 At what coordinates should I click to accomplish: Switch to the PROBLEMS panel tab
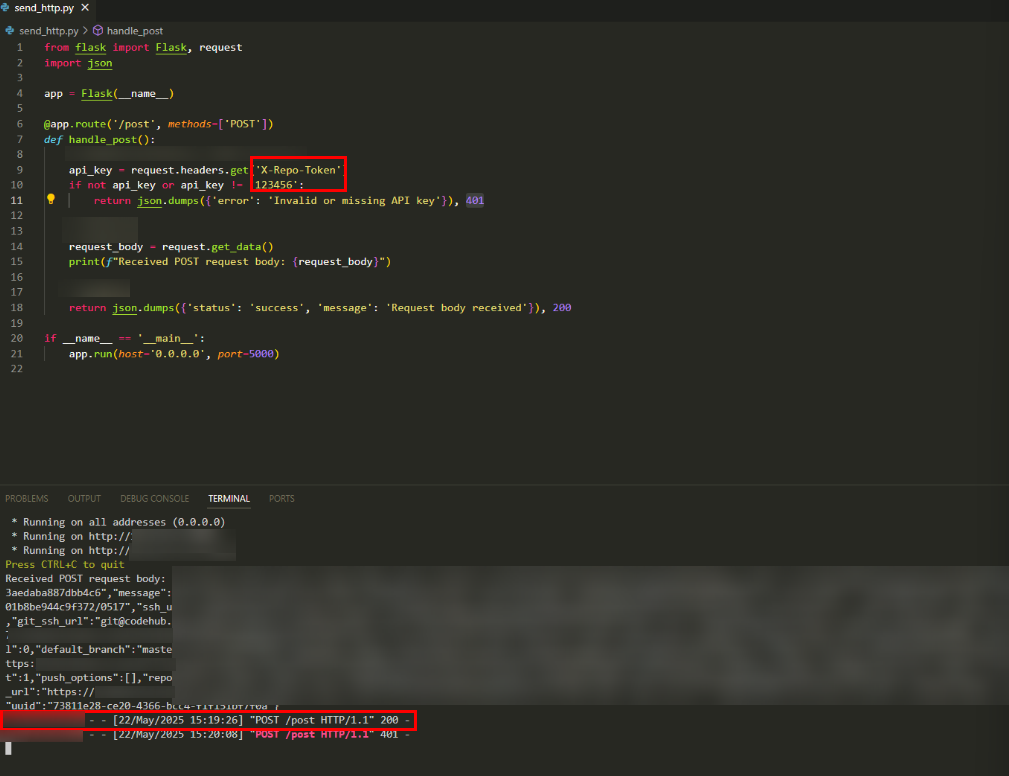26,499
